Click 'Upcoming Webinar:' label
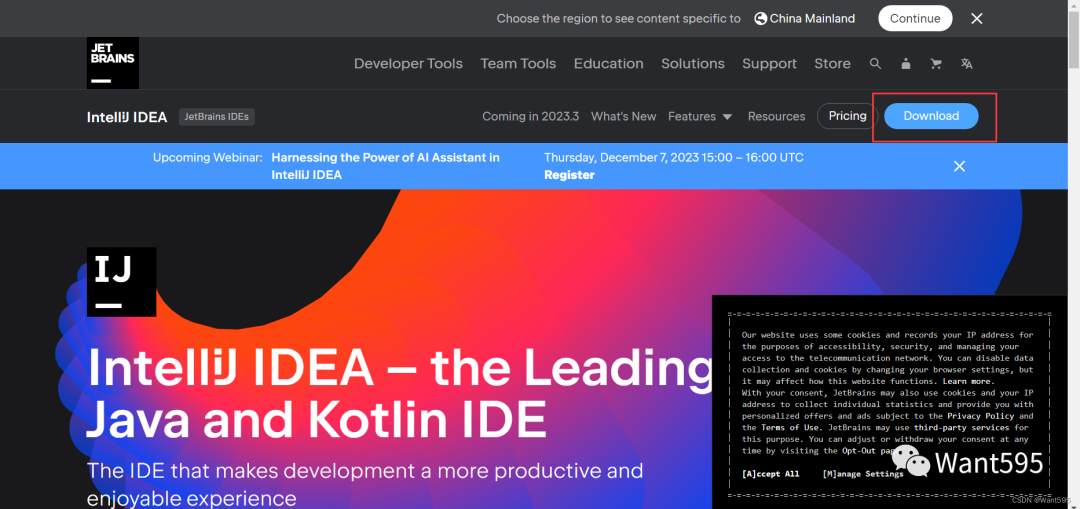This screenshot has width=1080, height=509. coord(207,157)
